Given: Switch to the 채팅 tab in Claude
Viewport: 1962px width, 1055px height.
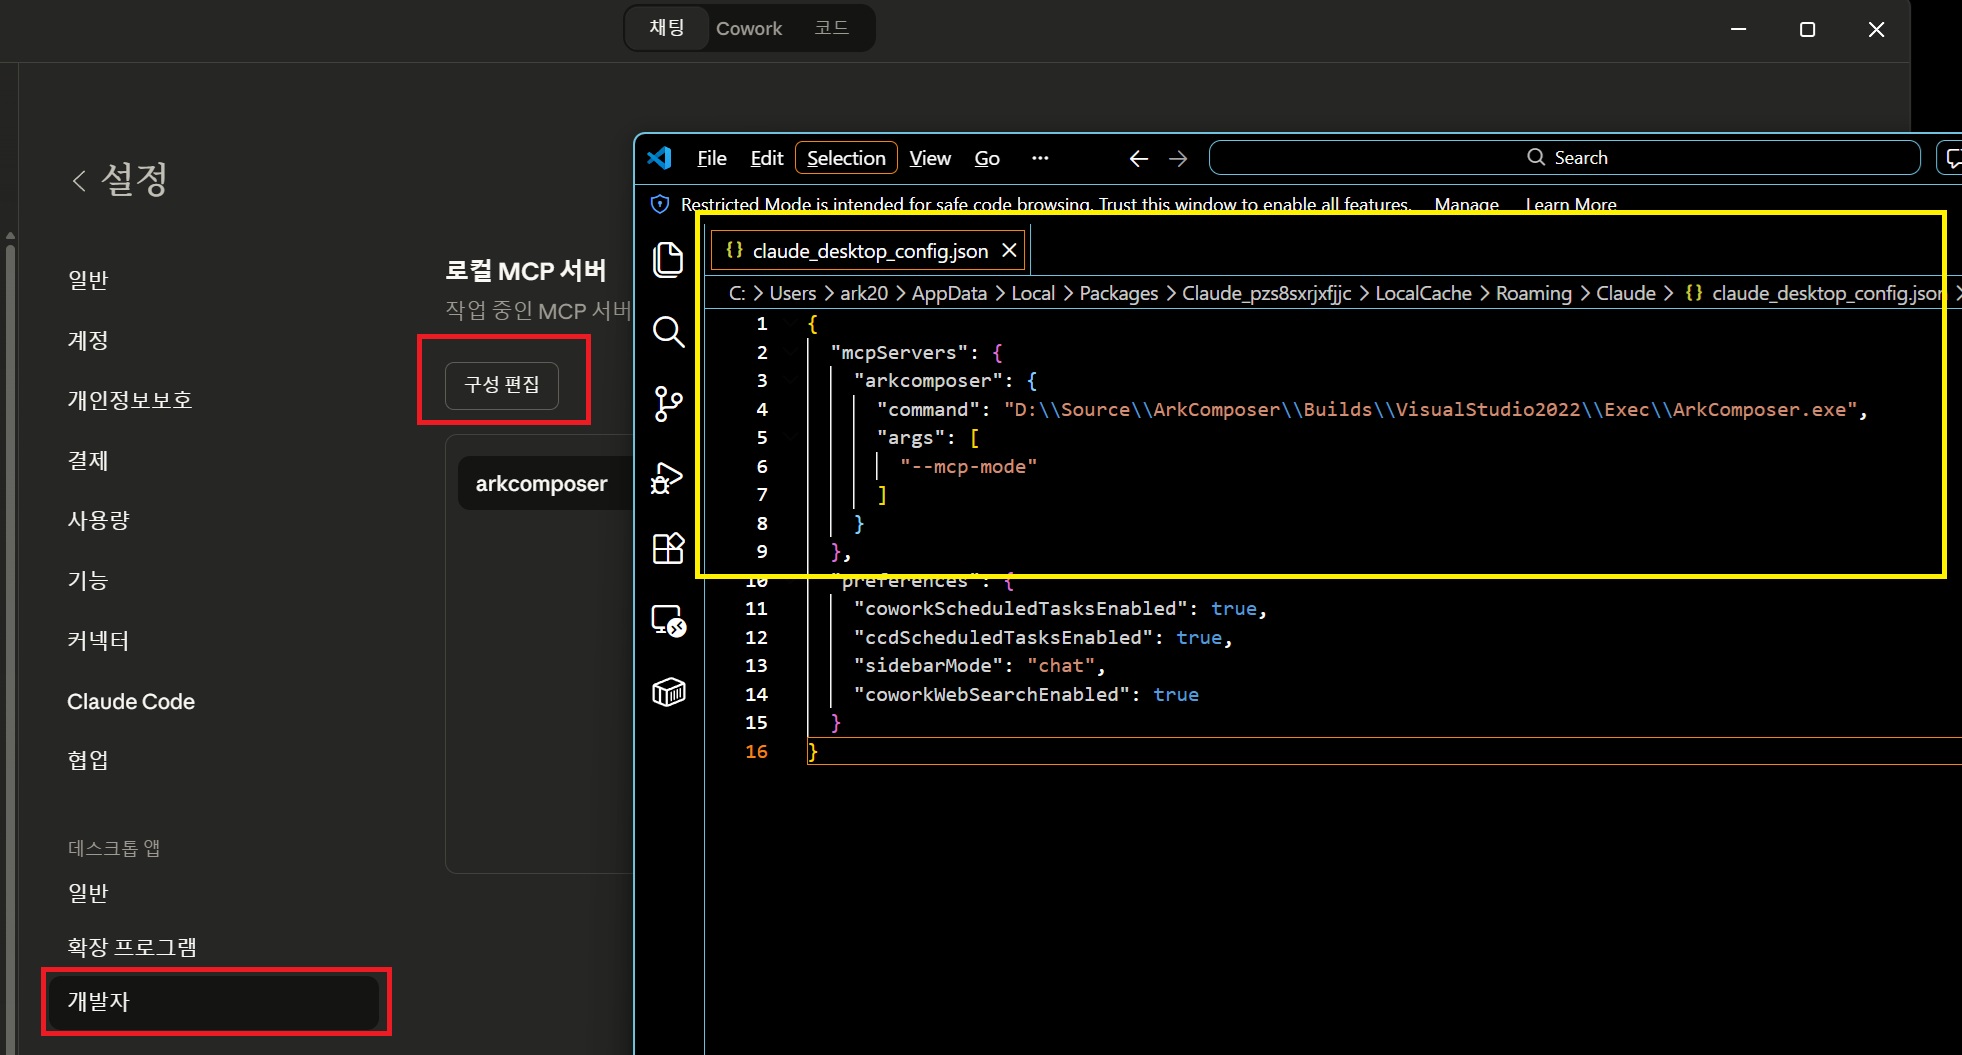Looking at the screenshot, I should click(x=667, y=28).
